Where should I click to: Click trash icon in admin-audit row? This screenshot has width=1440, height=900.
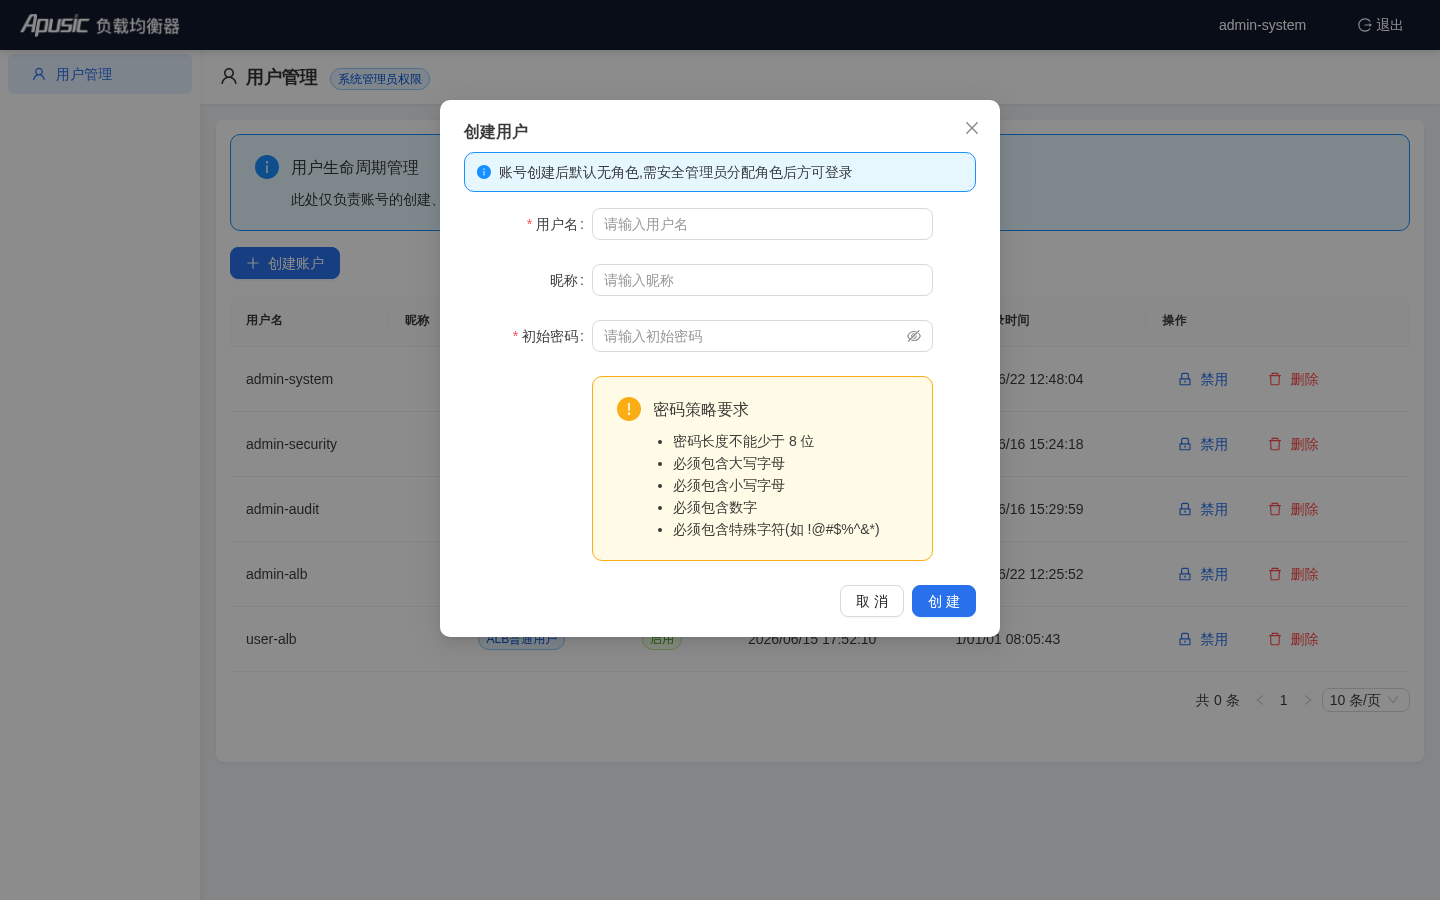click(x=1275, y=509)
